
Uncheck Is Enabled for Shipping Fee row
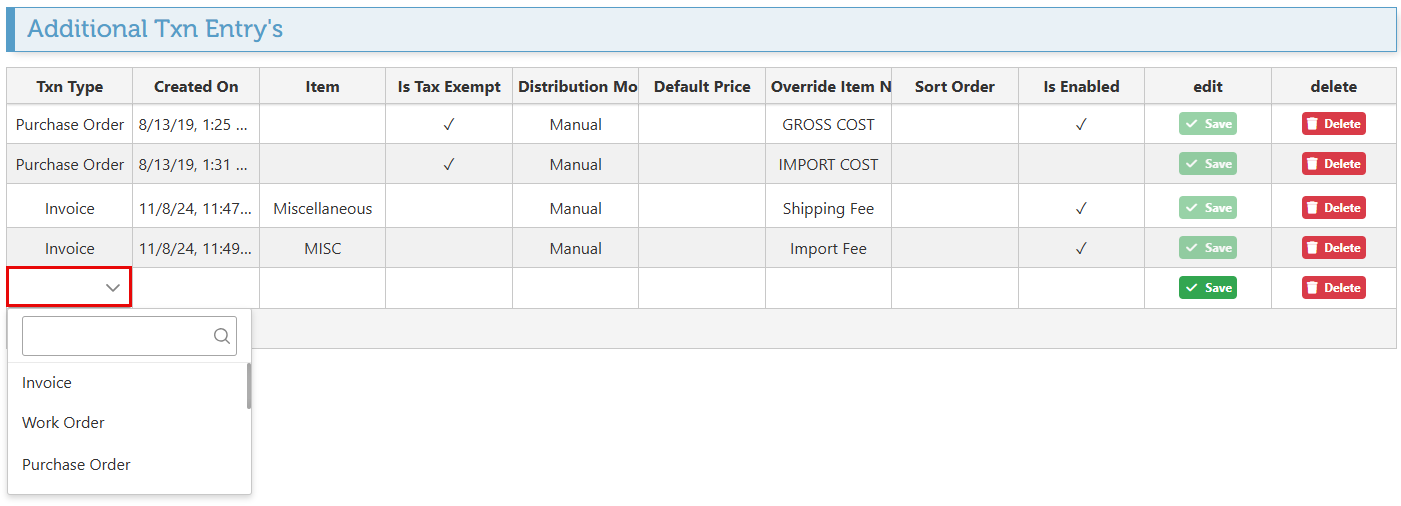click(1080, 209)
